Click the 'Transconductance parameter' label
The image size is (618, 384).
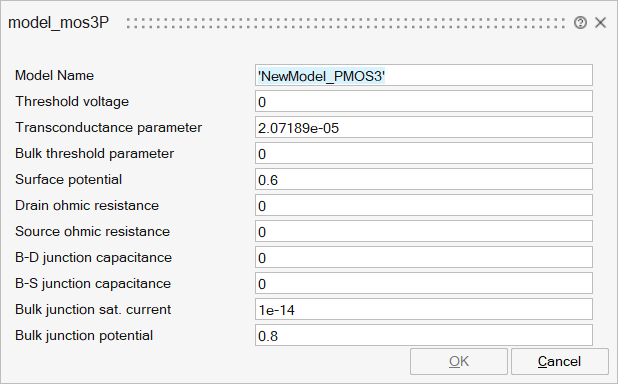(108, 128)
